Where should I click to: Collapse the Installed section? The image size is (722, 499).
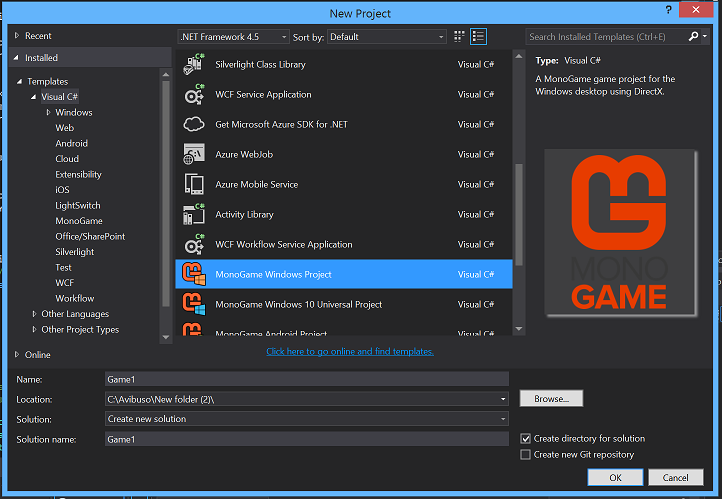(17, 58)
